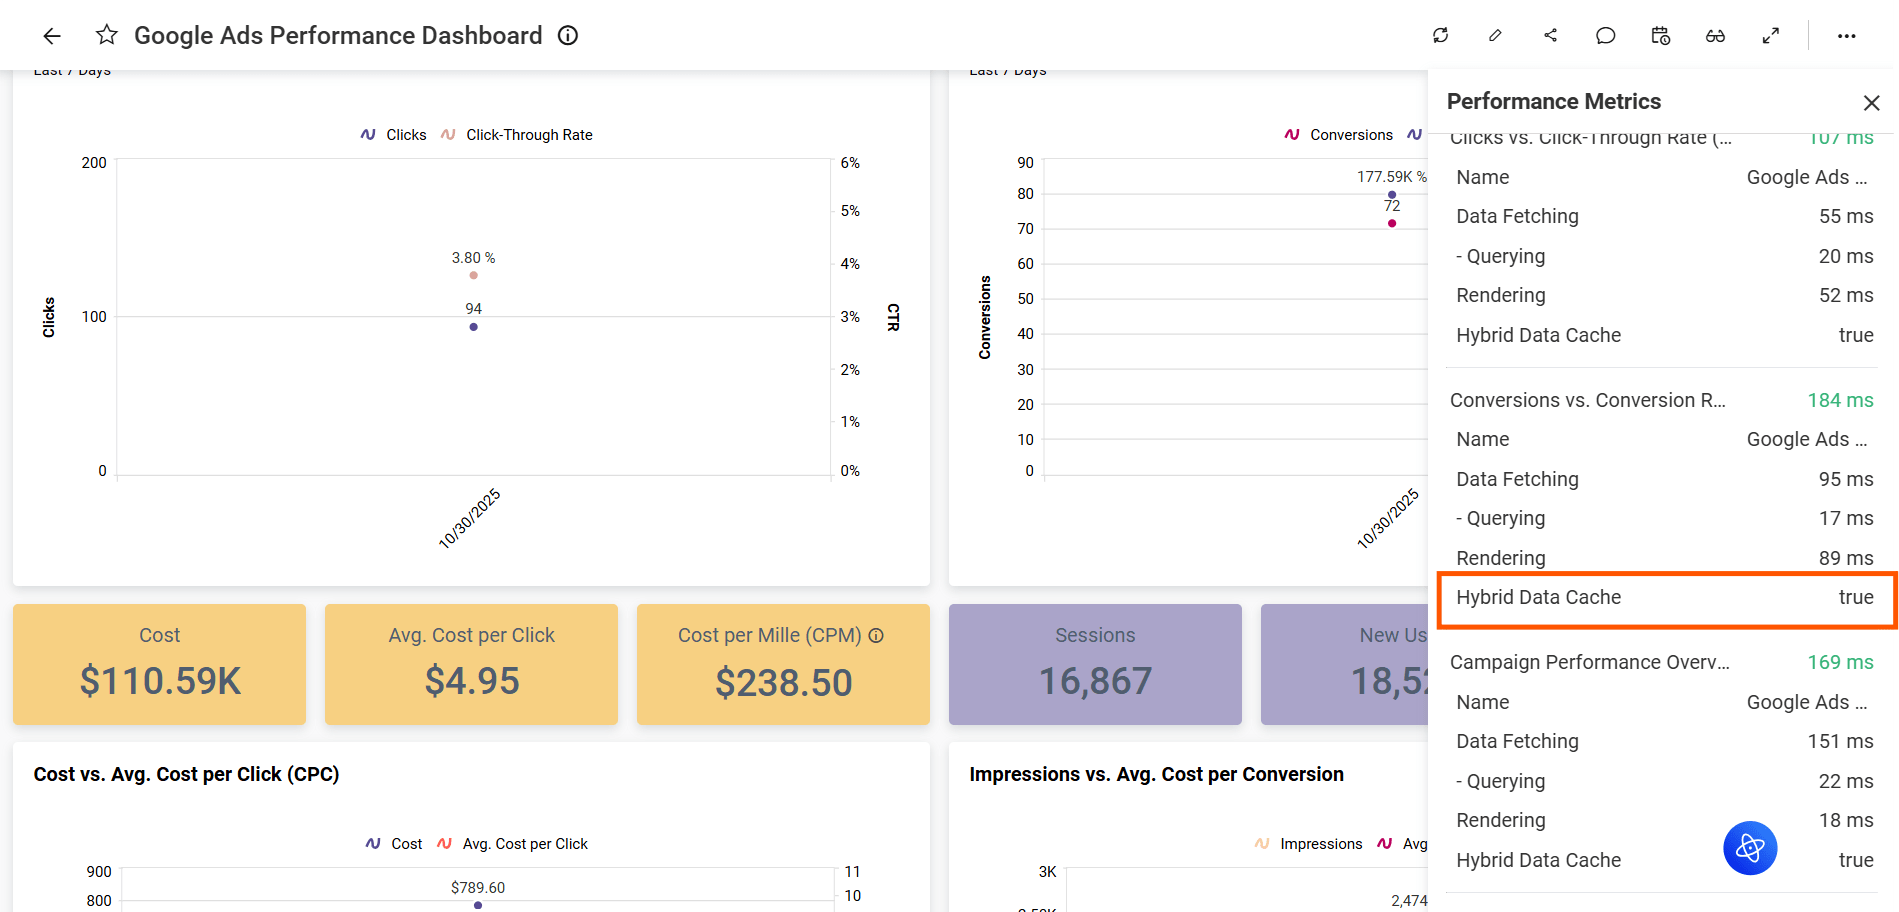This screenshot has height=912, width=1899.
Task: Click the Google Ads Performance Dashboard title
Action: [x=338, y=36]
